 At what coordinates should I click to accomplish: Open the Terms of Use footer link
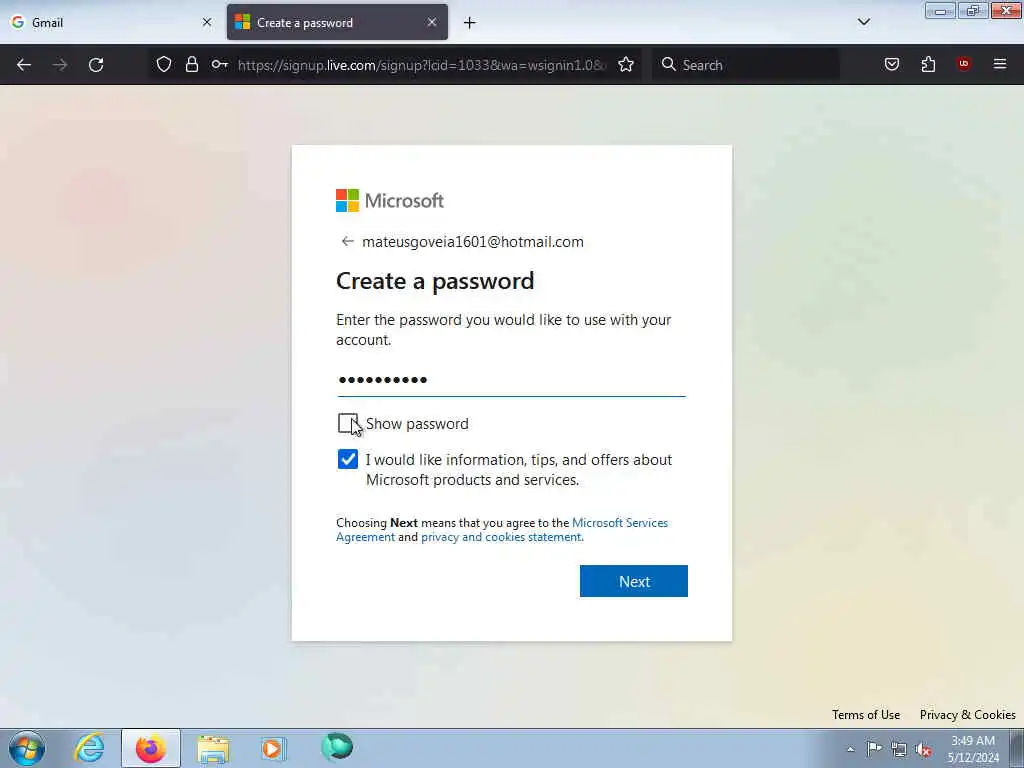(865, 714)
